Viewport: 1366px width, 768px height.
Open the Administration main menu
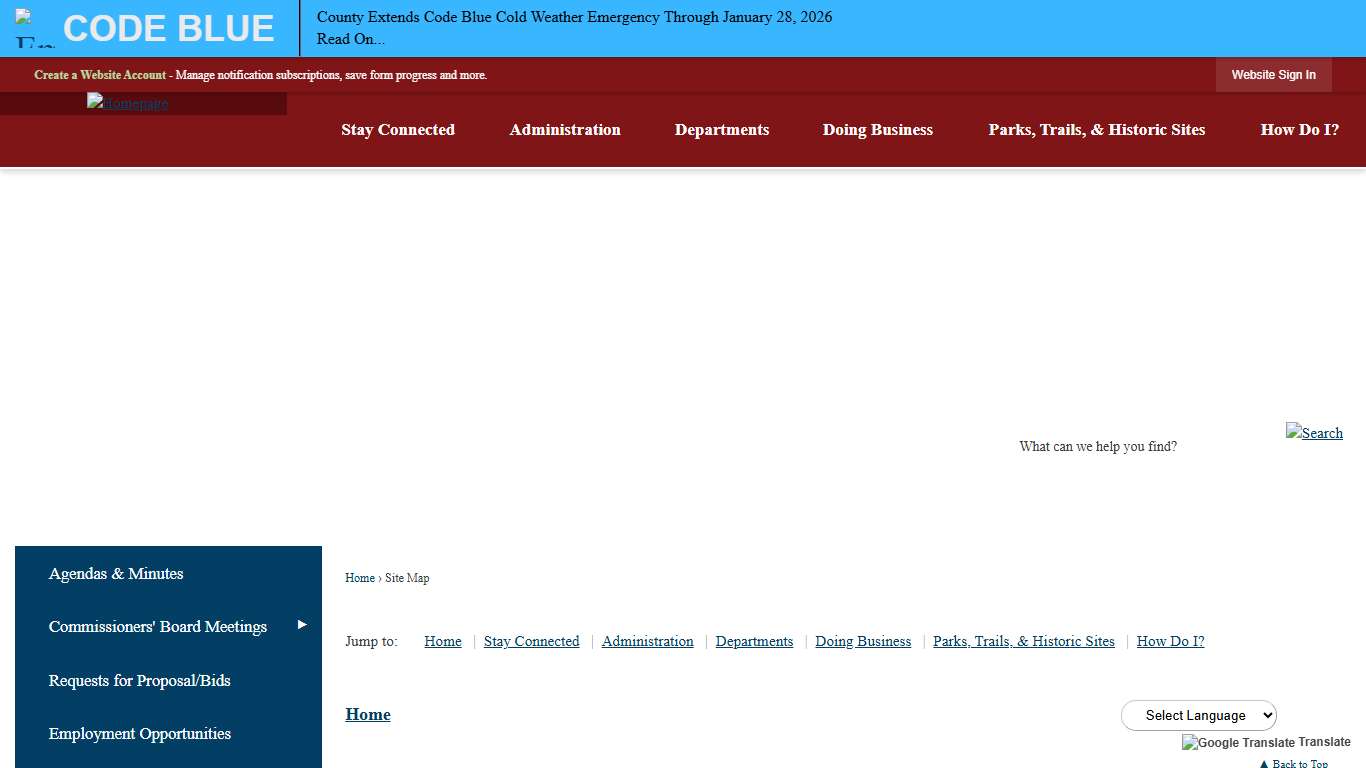[x=564, y=130]
